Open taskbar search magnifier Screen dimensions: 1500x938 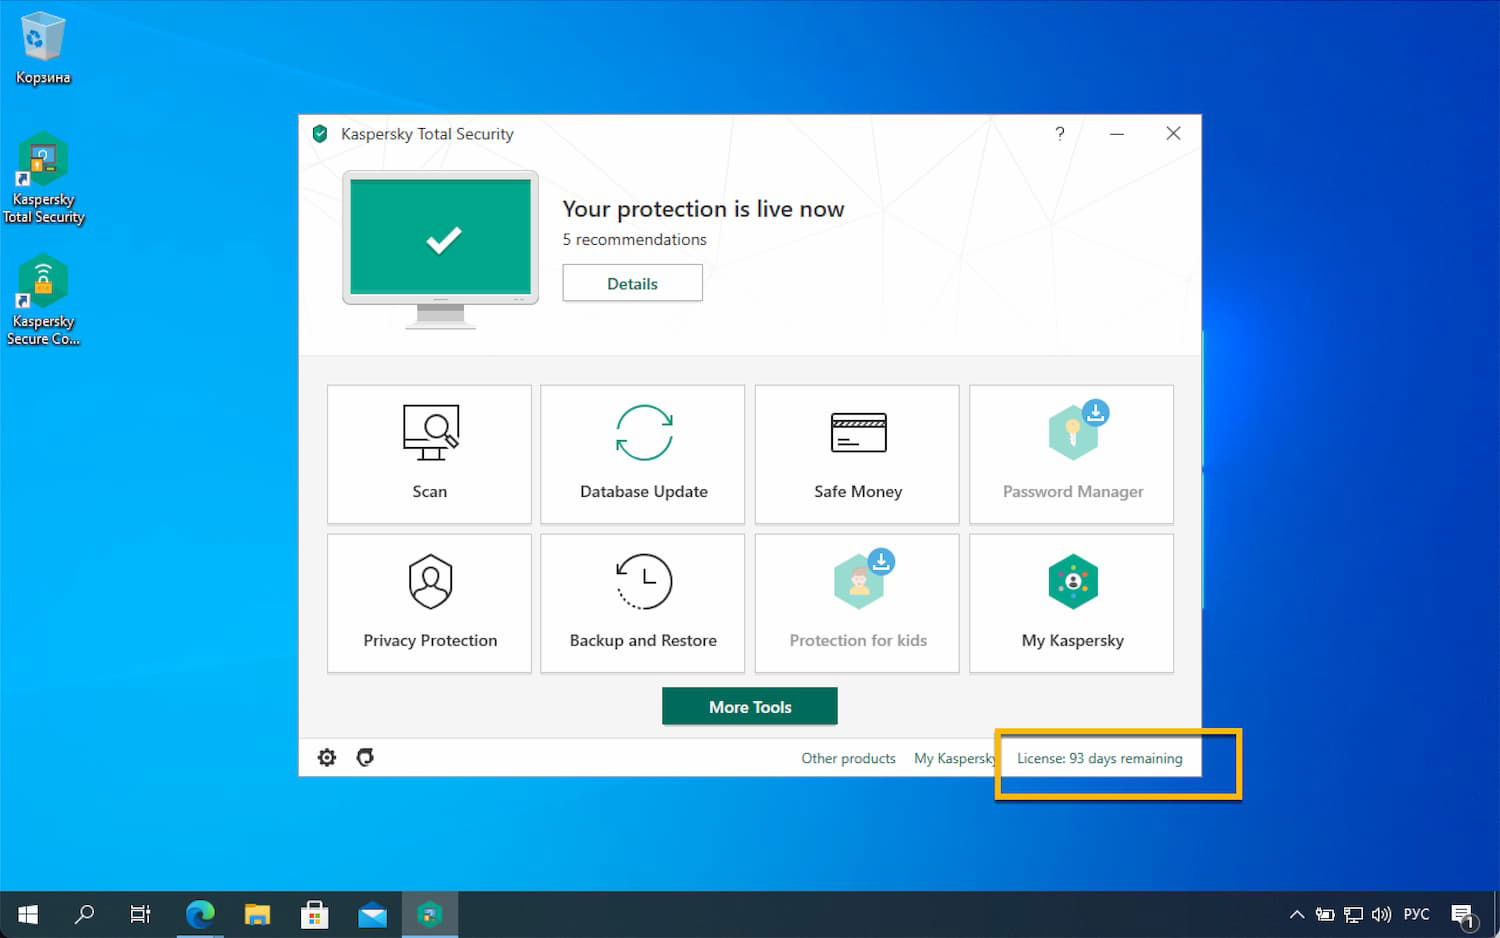tap(85, 914)
